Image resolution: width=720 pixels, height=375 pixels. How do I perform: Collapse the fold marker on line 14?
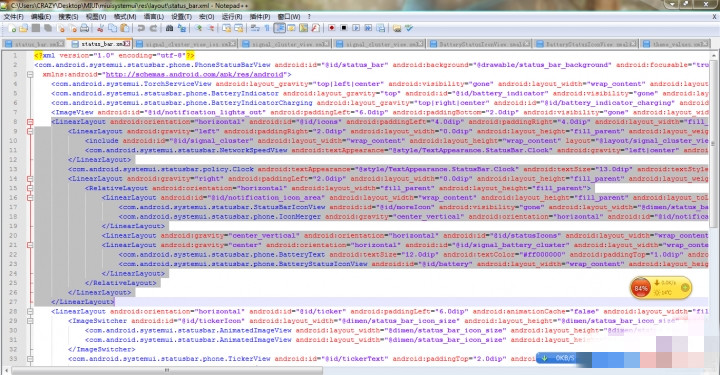pyautogui.click(x=30, y=179)
